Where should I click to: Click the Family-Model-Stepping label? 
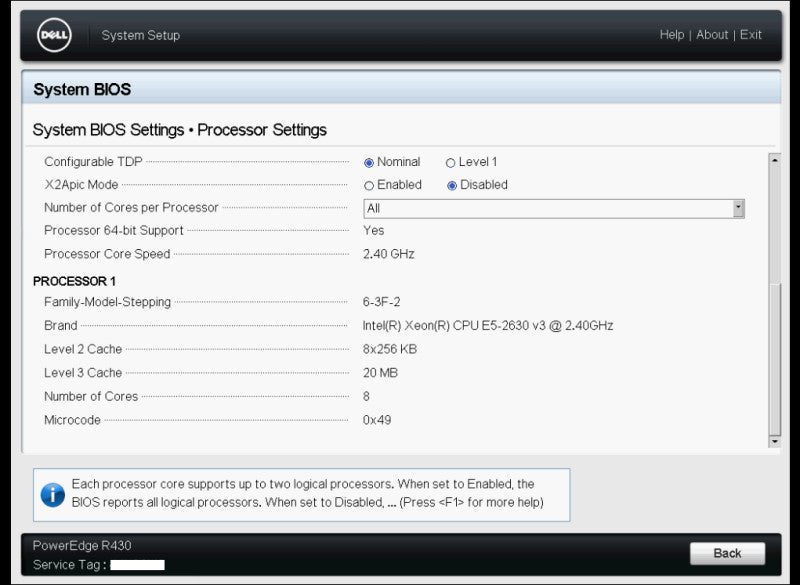[x=108, y=302]
